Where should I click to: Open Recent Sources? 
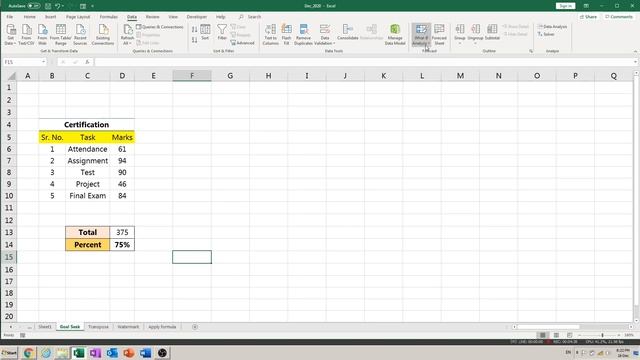80,34
